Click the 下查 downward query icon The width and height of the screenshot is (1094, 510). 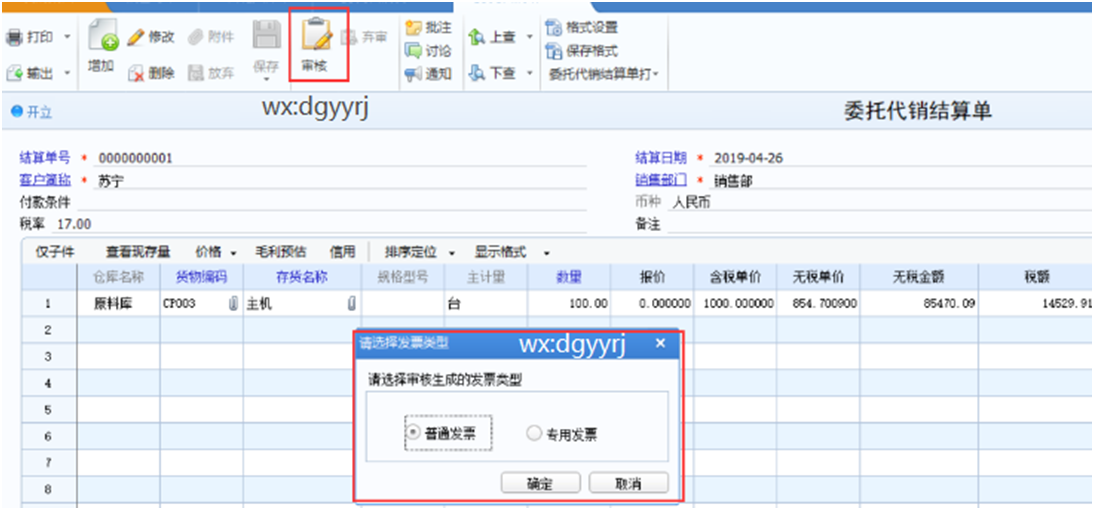(x=478, y=73)
